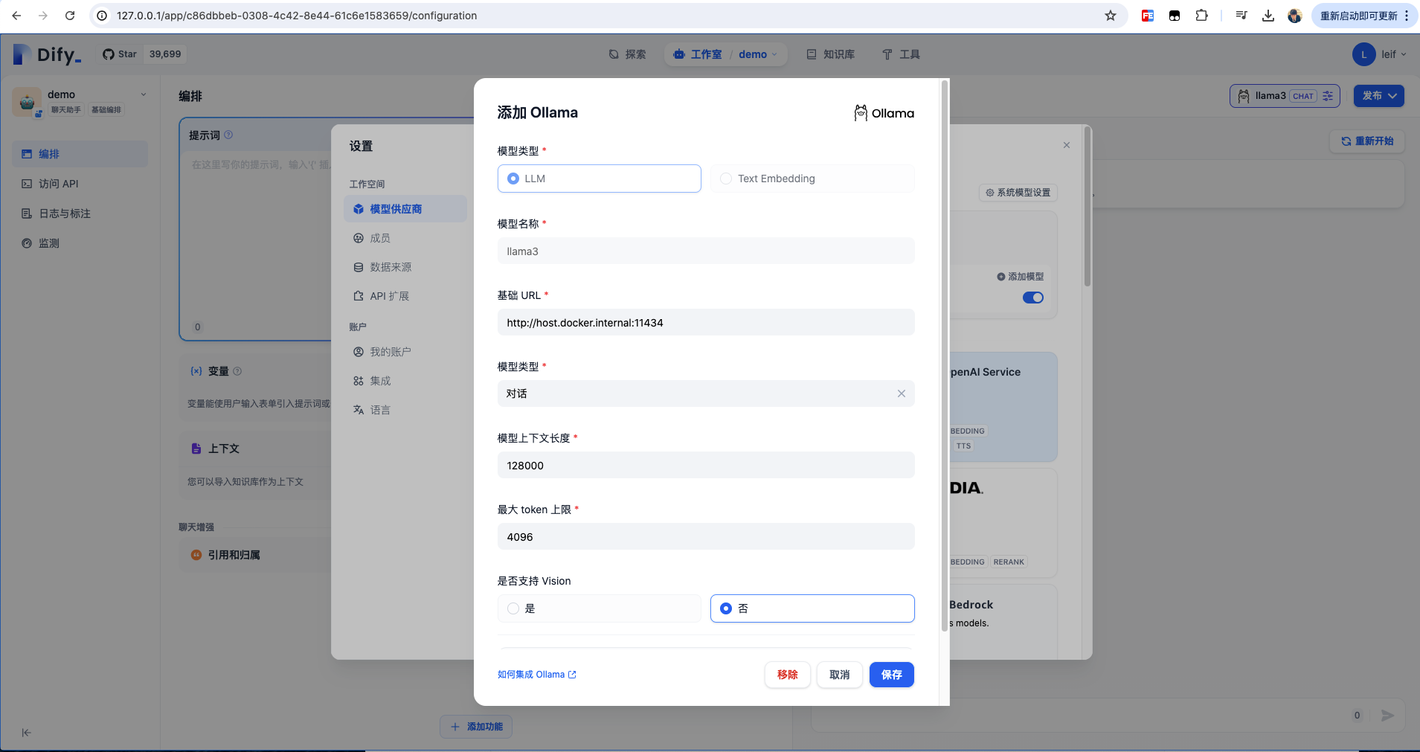Viewport: 1420px width, 752px height.
Task: Click the red 移除 button
Action: [788, 675]
